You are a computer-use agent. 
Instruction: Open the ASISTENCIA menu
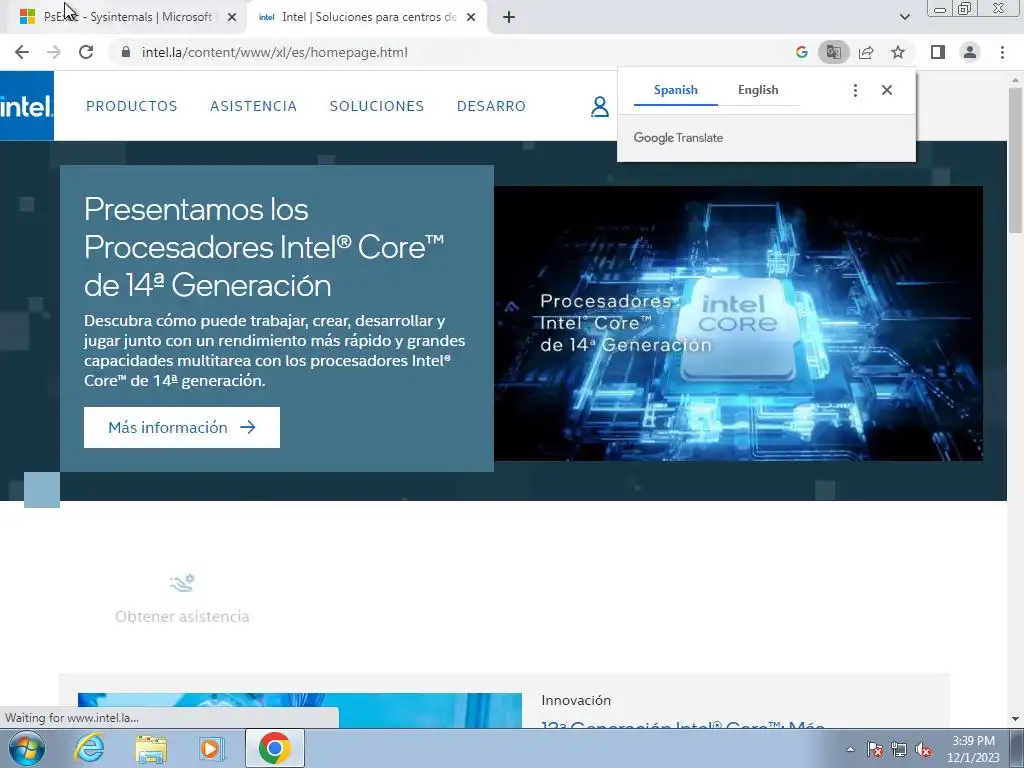point(253,106)
